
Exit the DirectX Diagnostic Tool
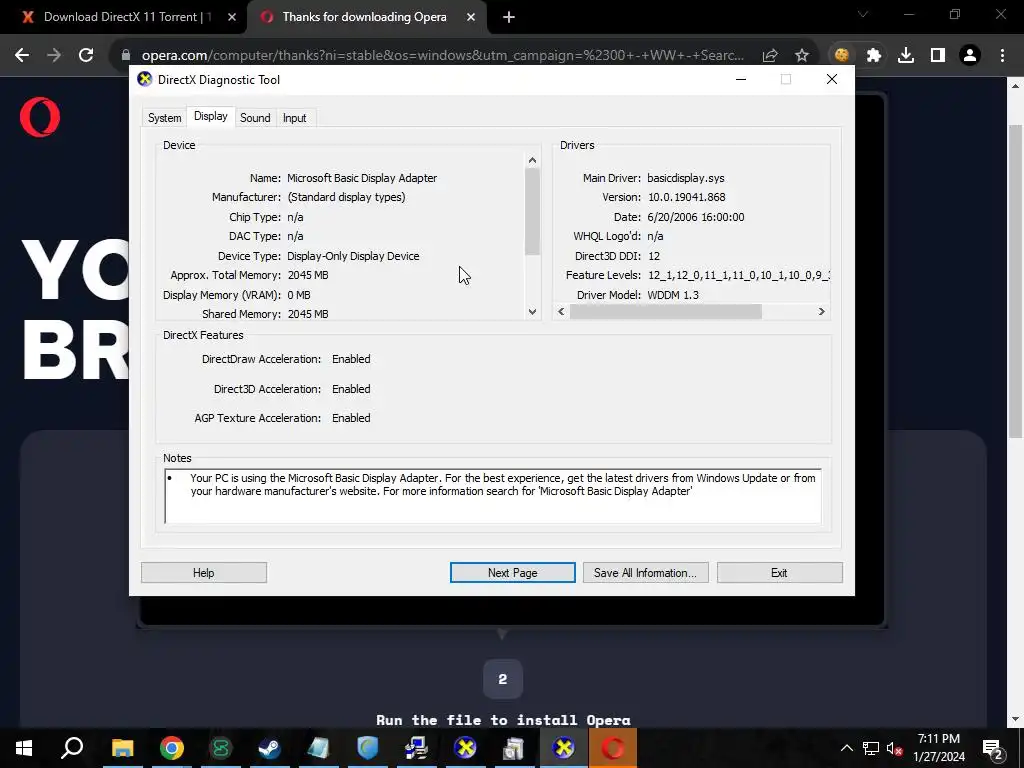779,573
